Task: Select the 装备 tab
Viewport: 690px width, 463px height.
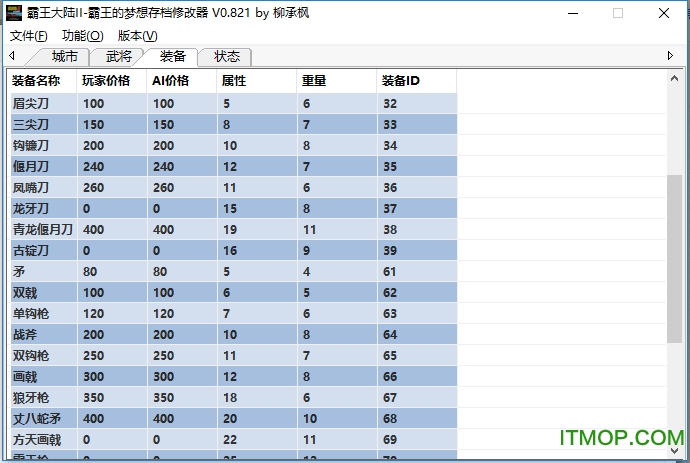Action: [172, 56]
